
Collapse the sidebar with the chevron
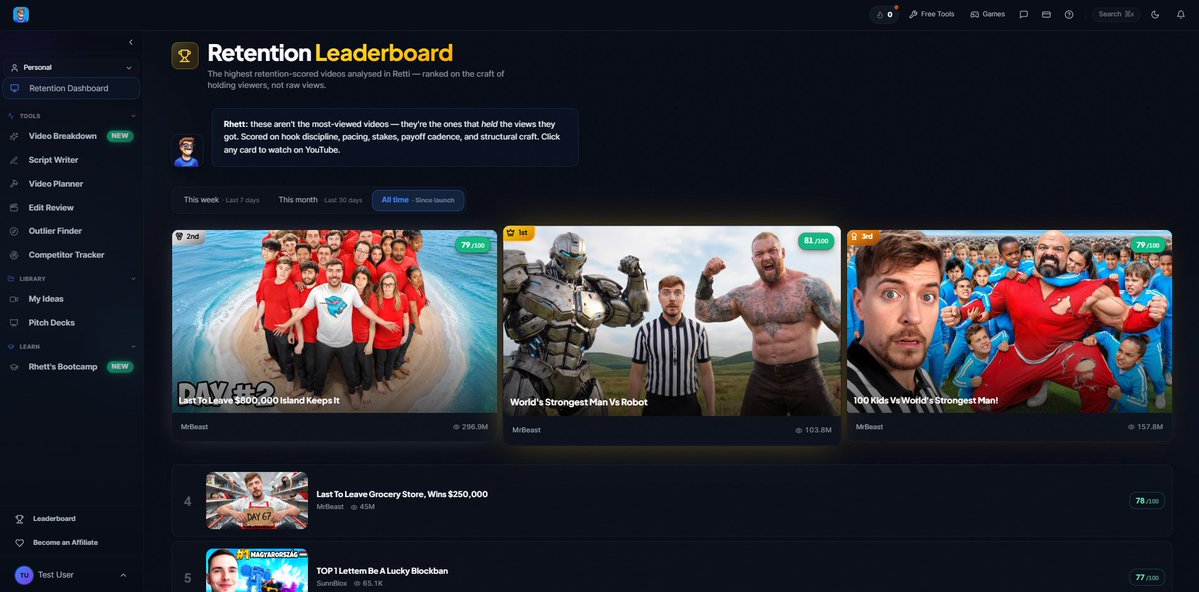pyautogui.click(x=131, y=42)
